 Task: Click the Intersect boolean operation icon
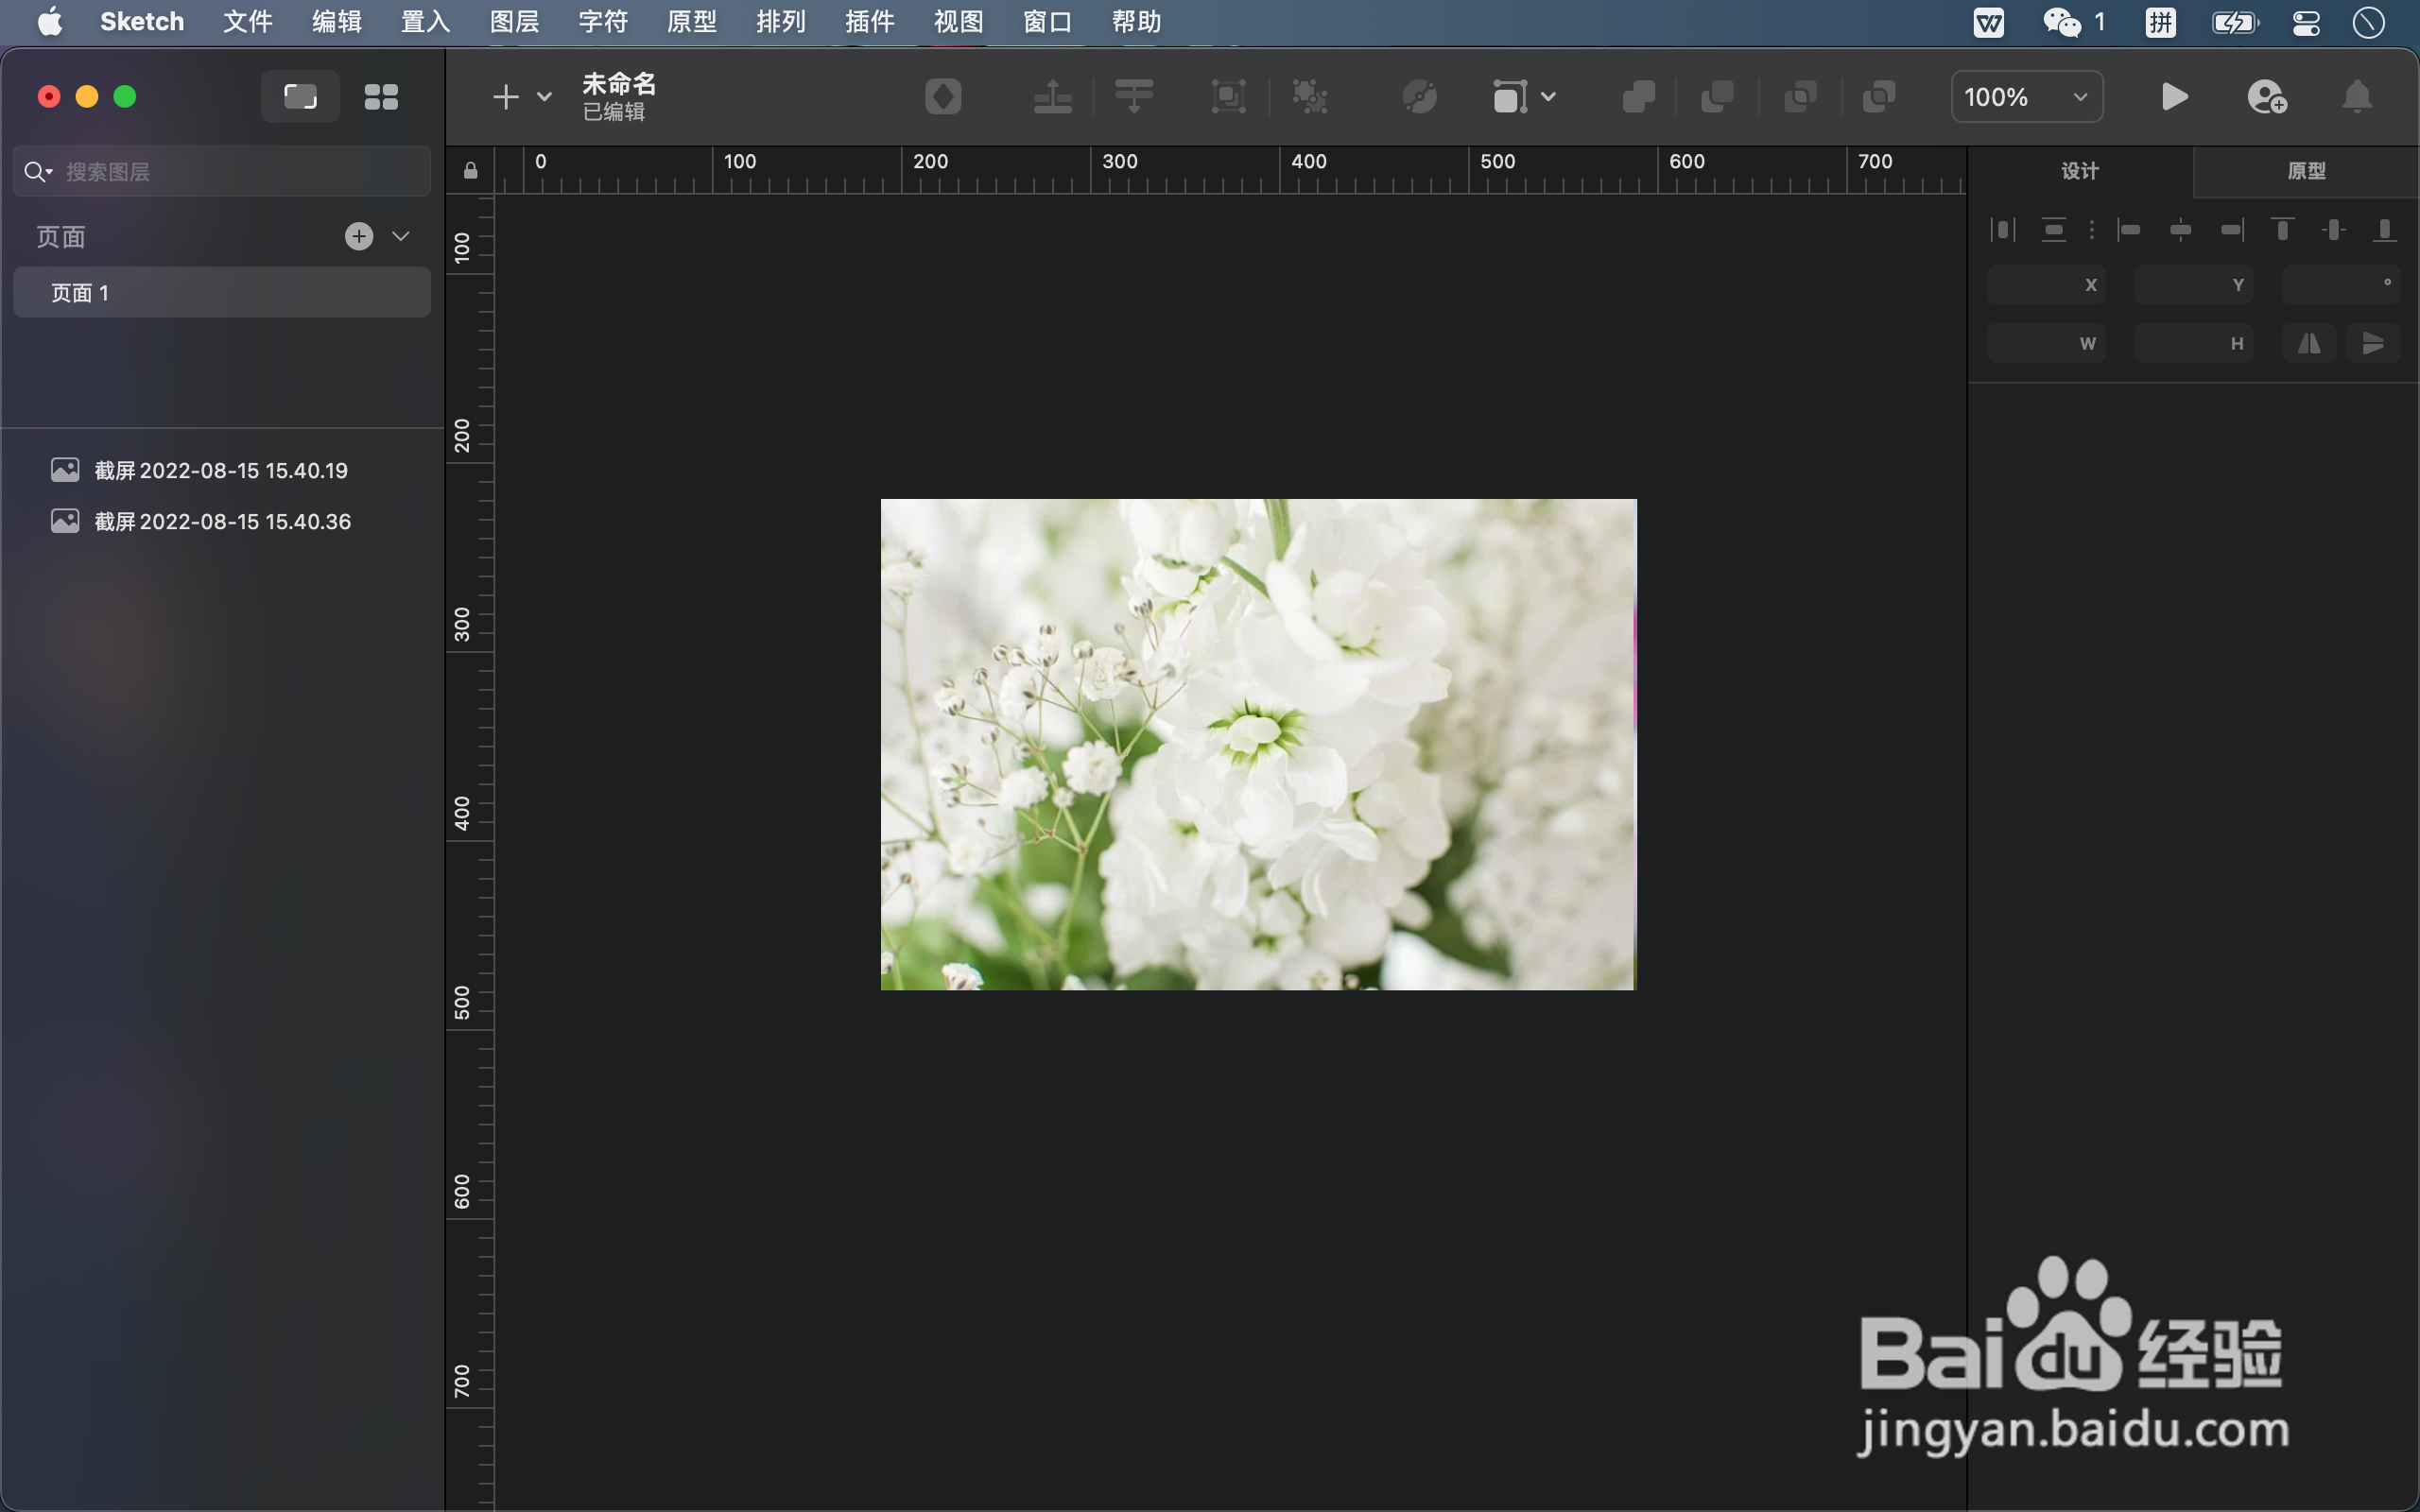pos(1800,97)
